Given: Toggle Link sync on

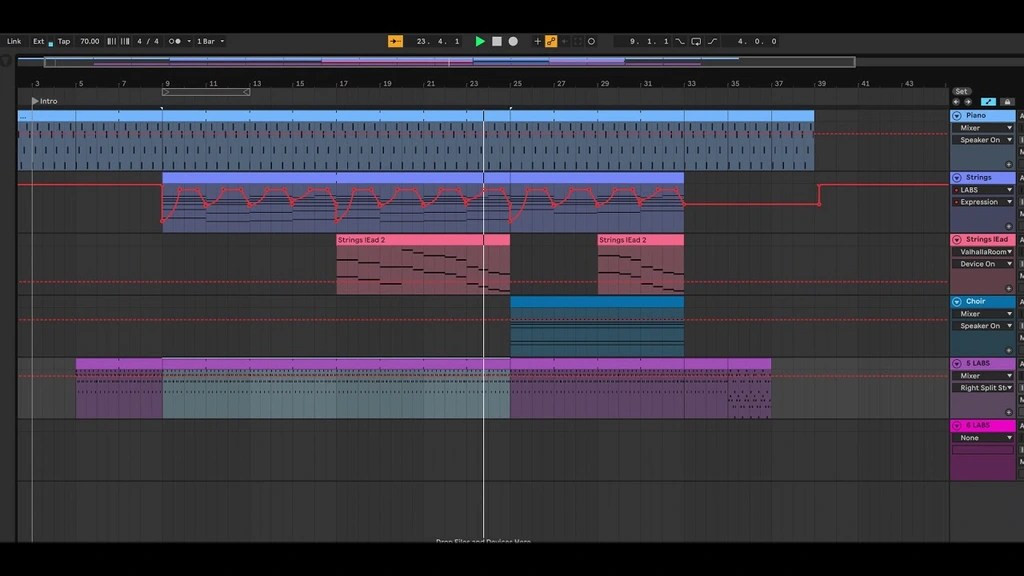Looking at the screenshot, I should pyautogui.click(x=14, y=41).
